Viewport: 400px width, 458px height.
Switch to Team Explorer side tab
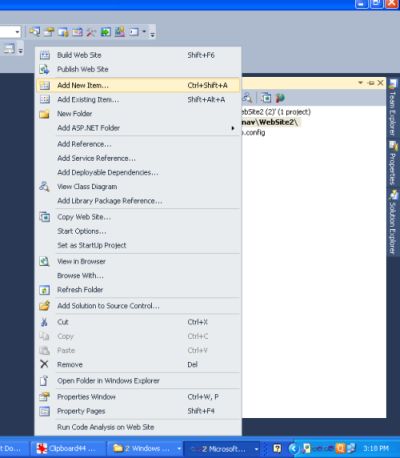tap(393, 108)
